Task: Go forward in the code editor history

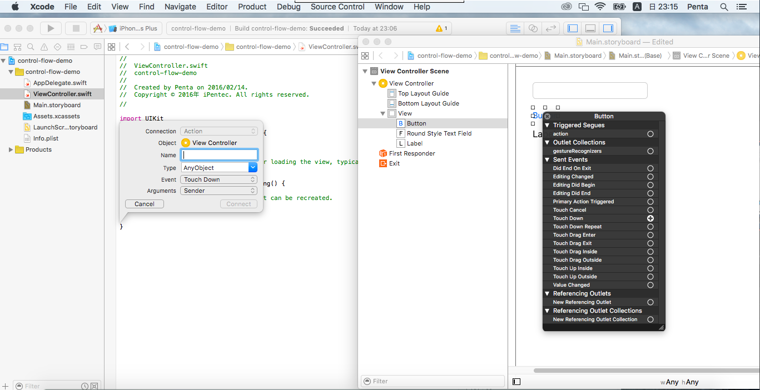Action: coord(142,47)
